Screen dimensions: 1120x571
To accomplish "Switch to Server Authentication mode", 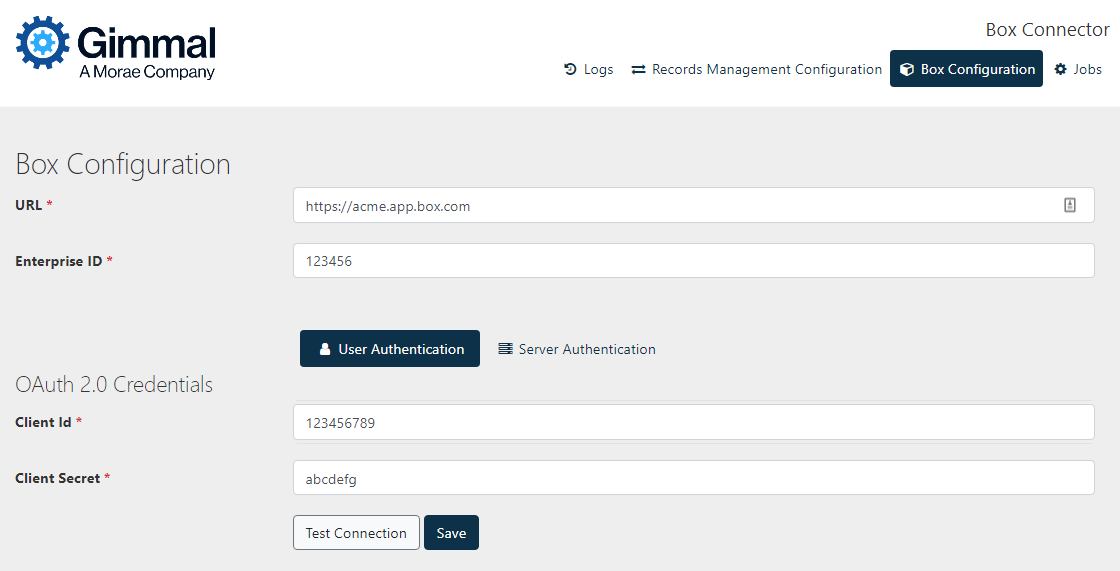I will tap(586, 349).
